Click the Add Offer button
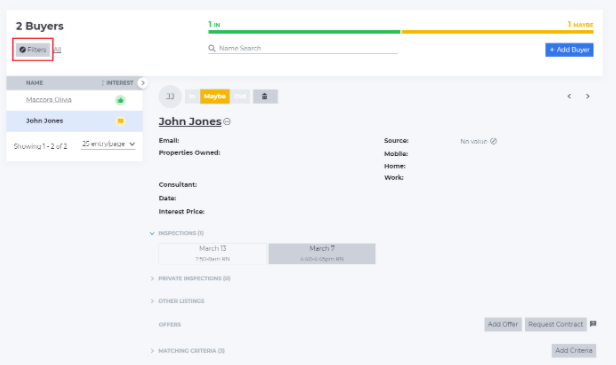Screen dimensions: 616x365 (x=503, y=324)
